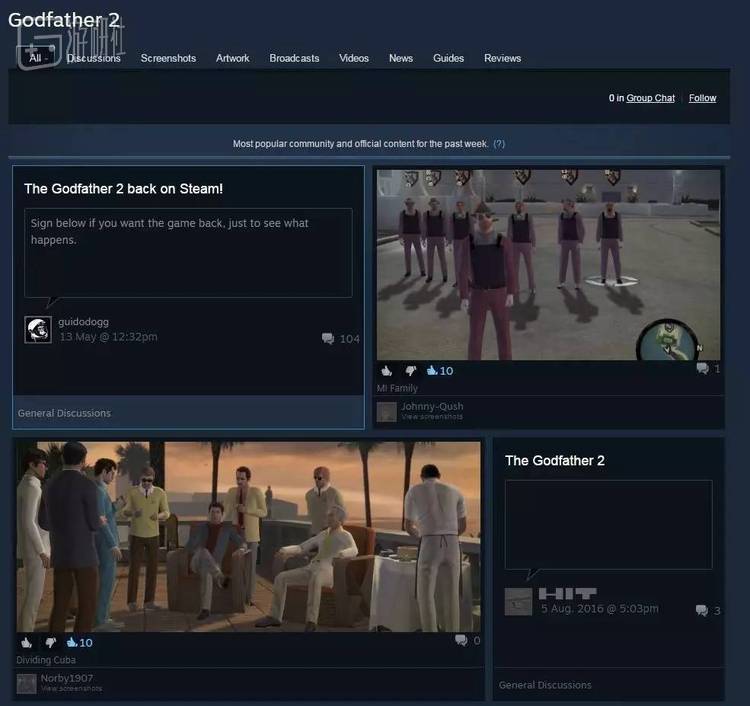This screenshot has height=706, width=750.
Task: Switch to the Discussions tab
Action: (94, 58)
